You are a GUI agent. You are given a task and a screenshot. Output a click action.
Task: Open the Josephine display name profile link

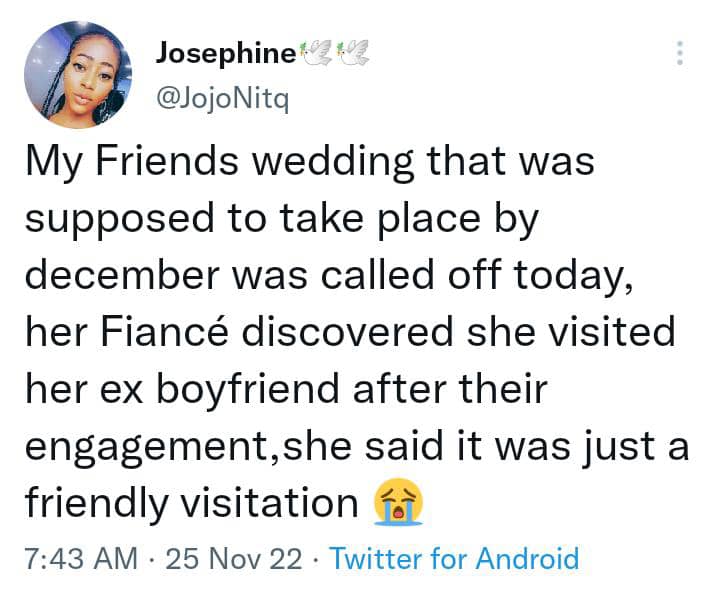click(x=226, y=54)
